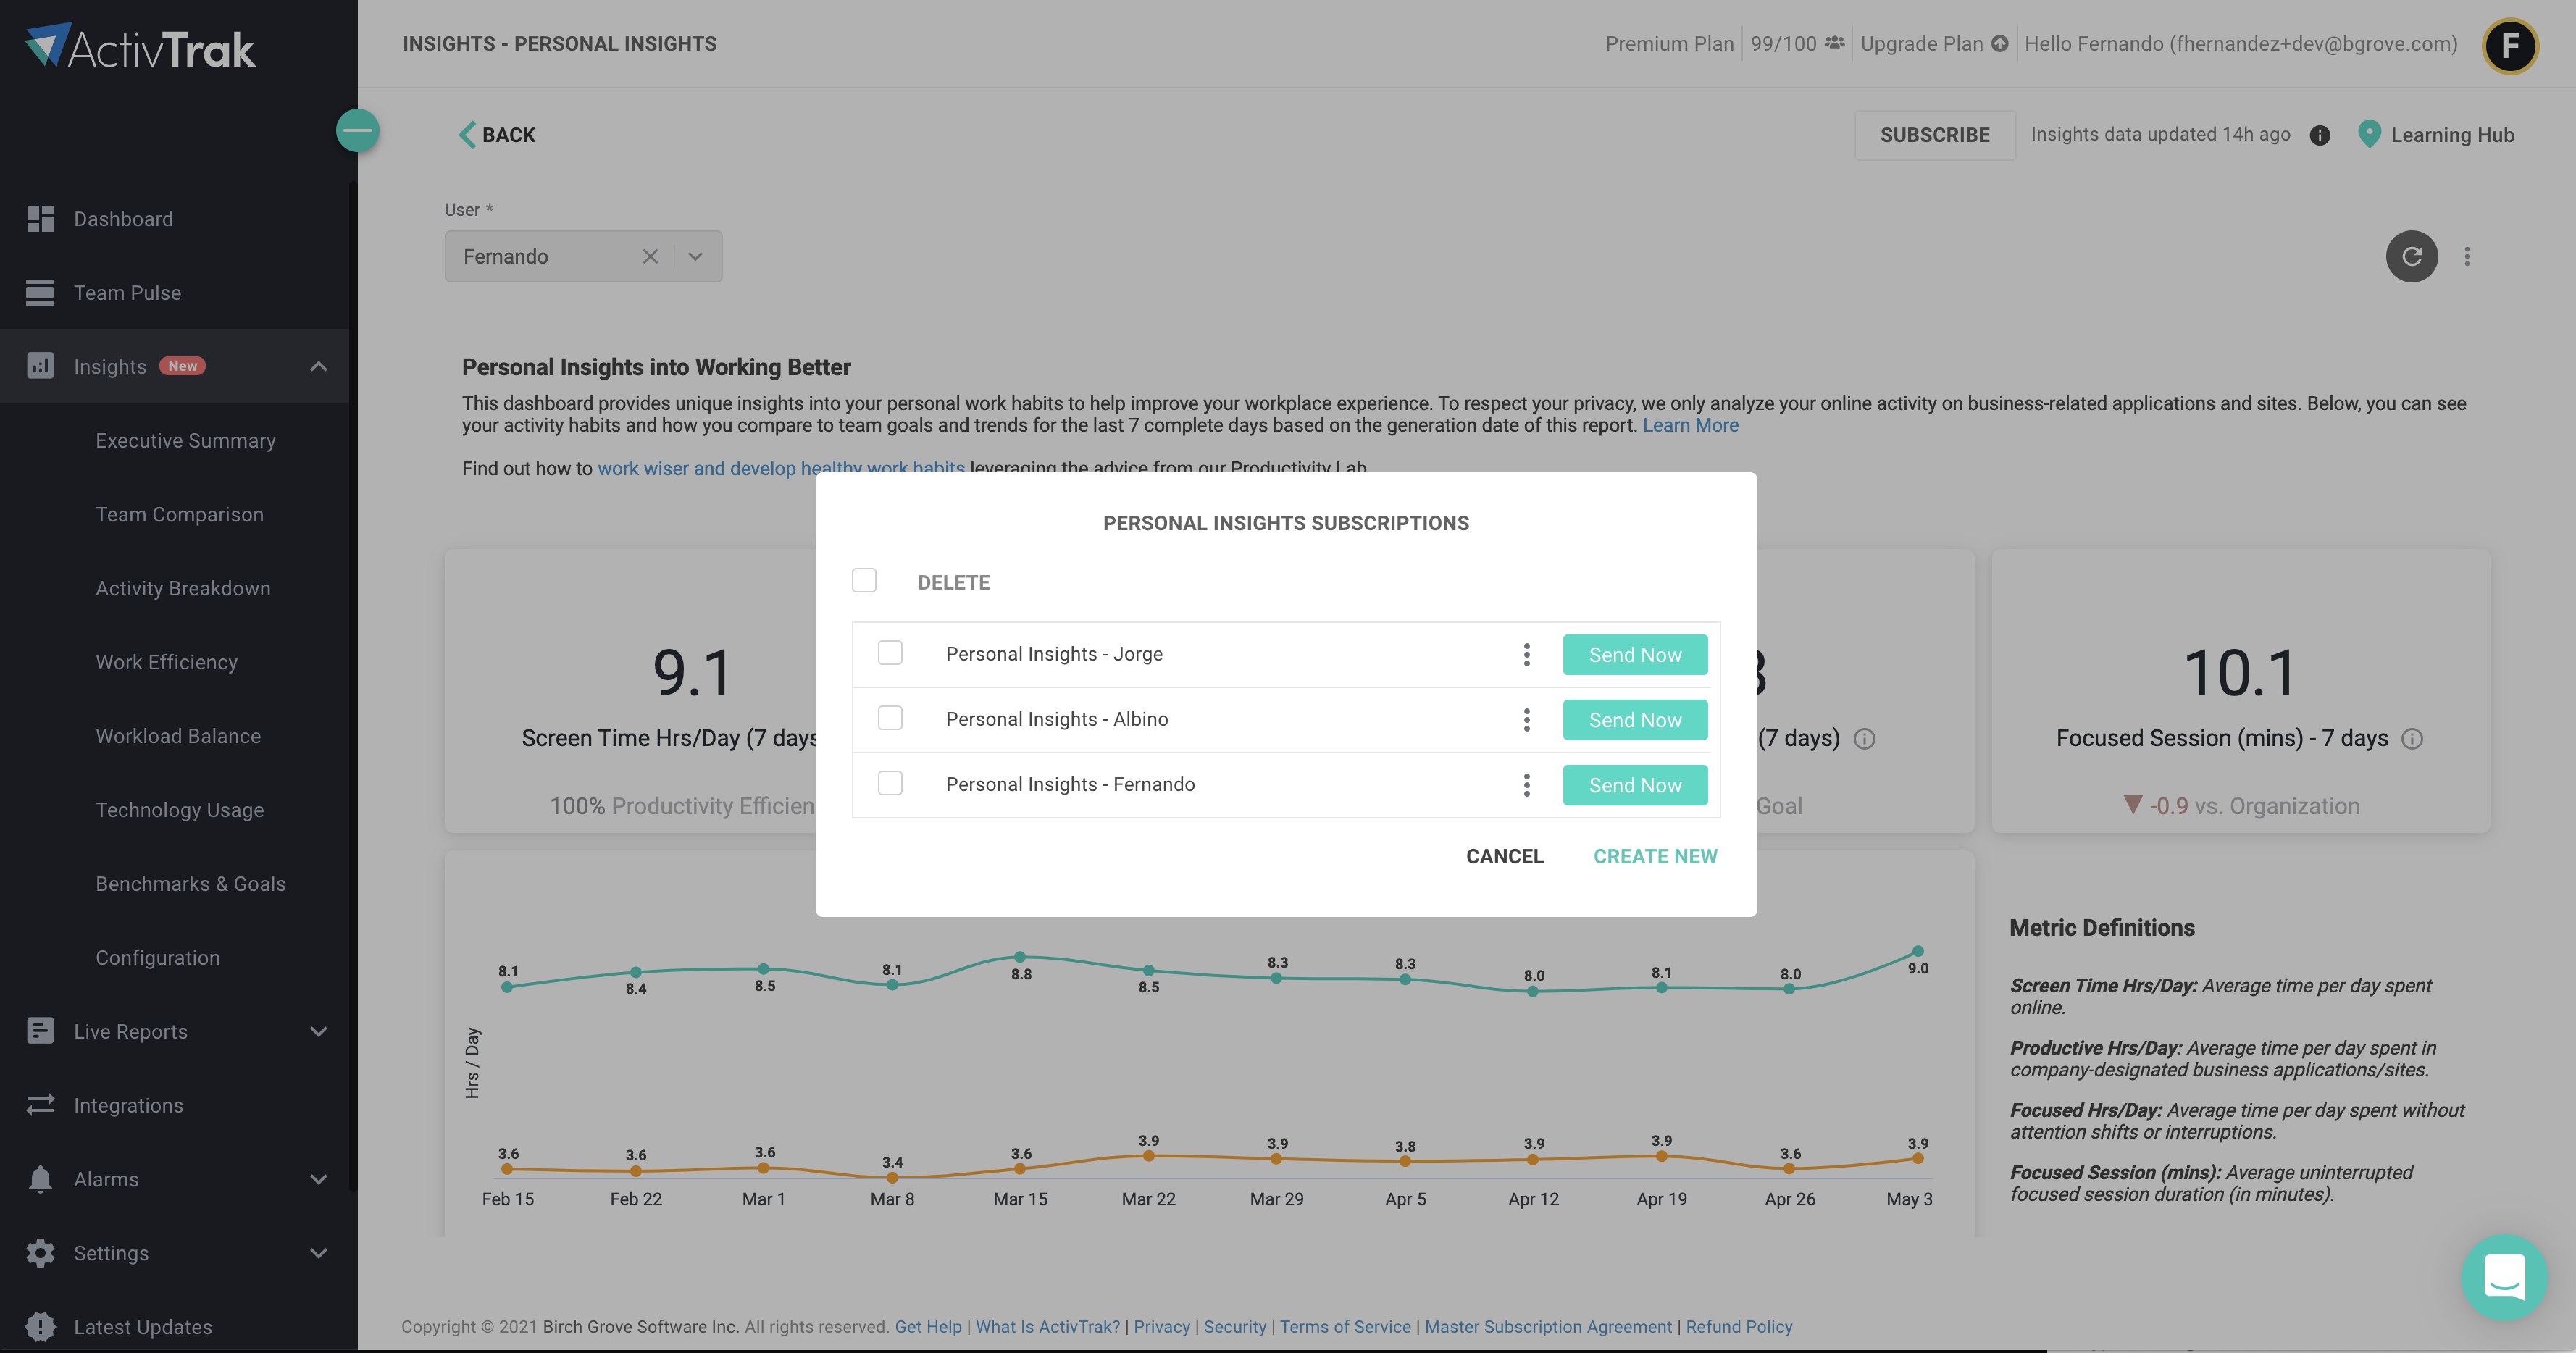Click the Alarms bell icon
Viewport: 2576px width, 1353px height.
pos(40,1179)
